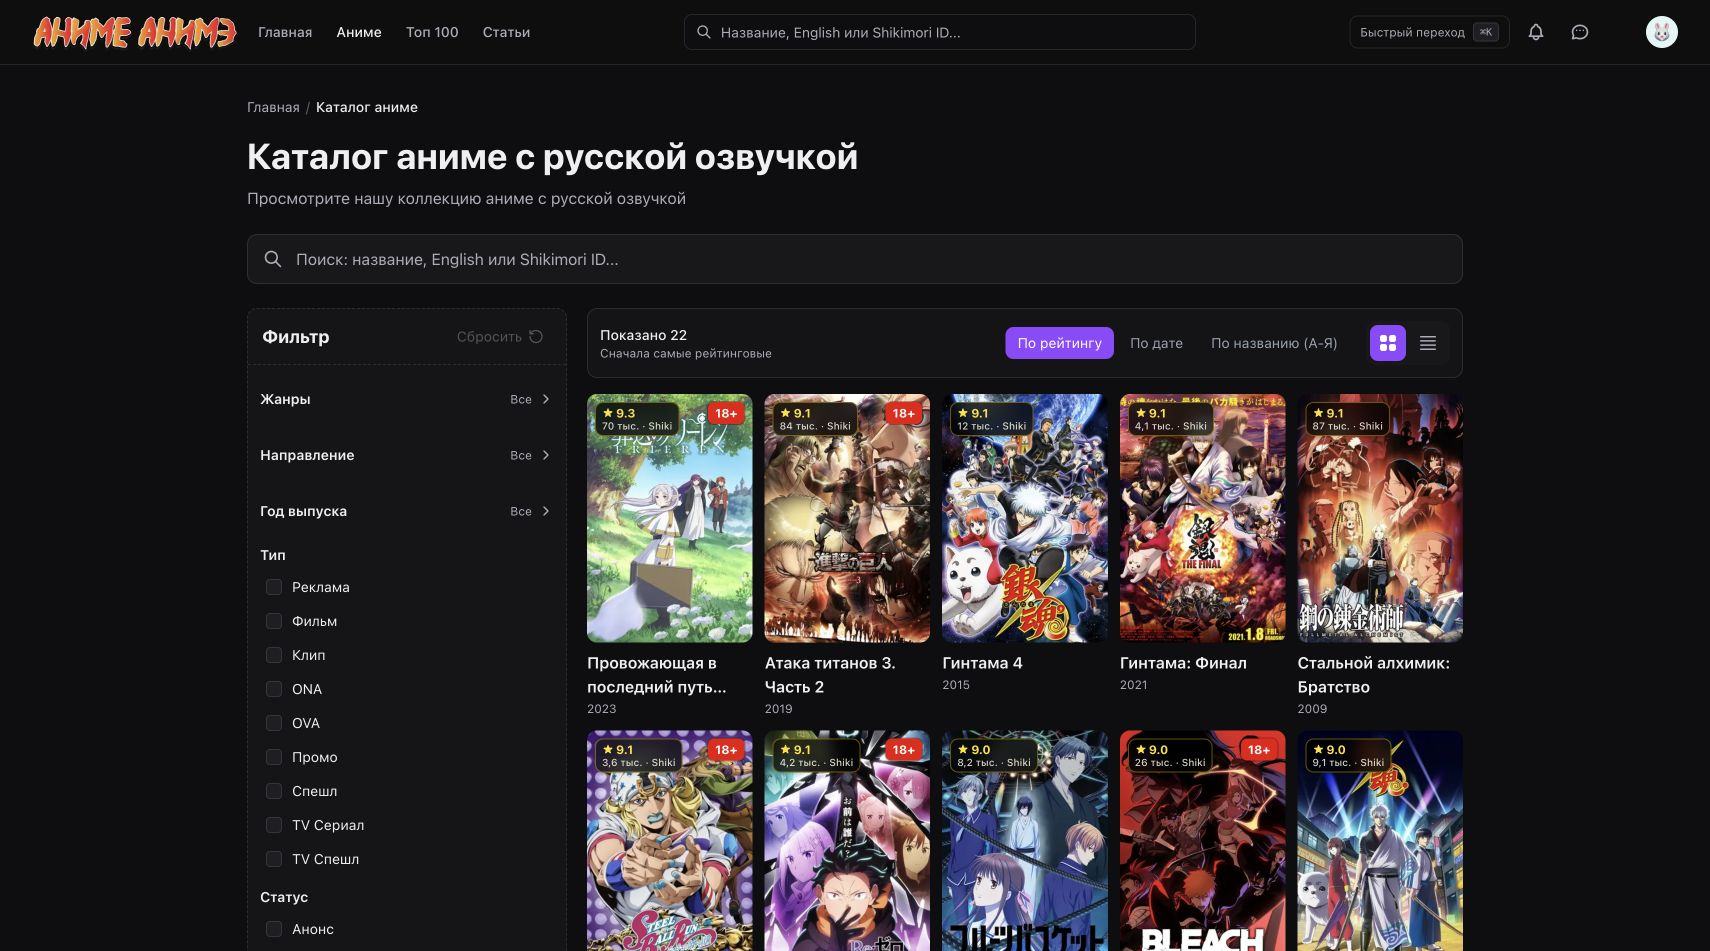Click the Показано 22 results count text
The height and width of the screenshot is (951, 1710).
tap(643, 335)
